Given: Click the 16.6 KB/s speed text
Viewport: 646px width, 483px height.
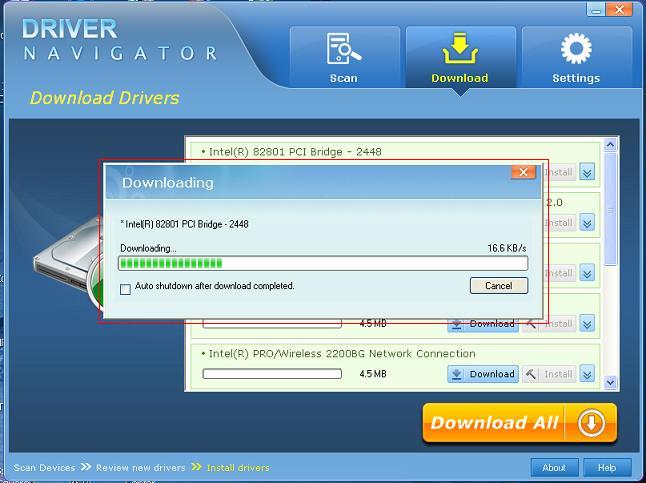Looking at the screenshot, I should [507, 248].
